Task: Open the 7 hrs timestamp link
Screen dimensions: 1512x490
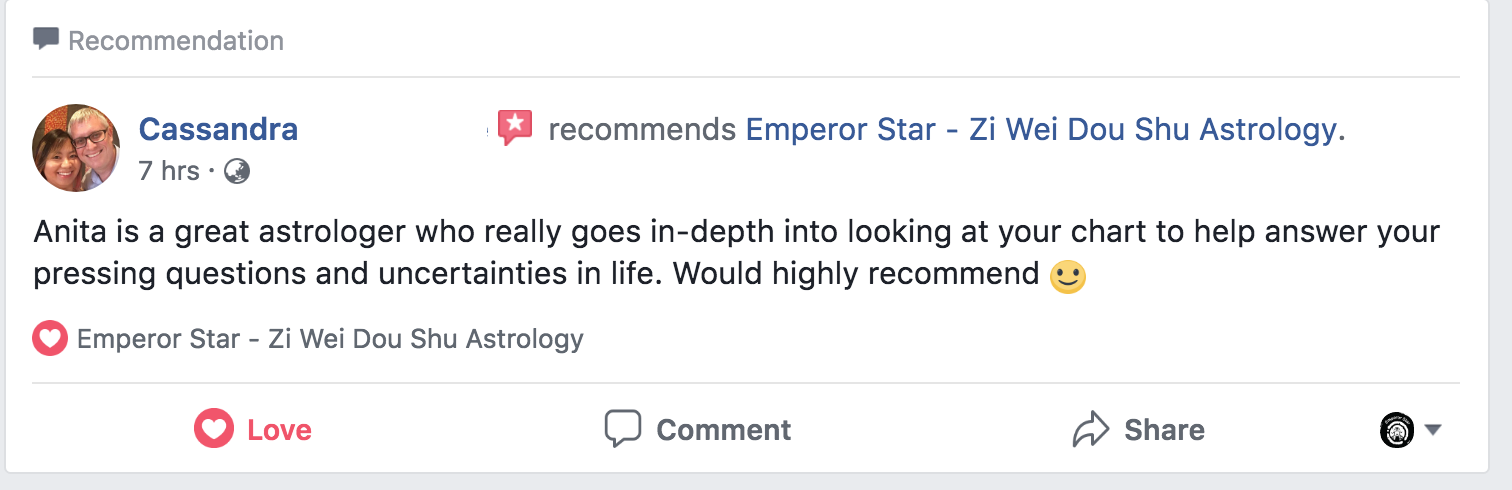Action: pyautogui.click(x=169, y=171)
